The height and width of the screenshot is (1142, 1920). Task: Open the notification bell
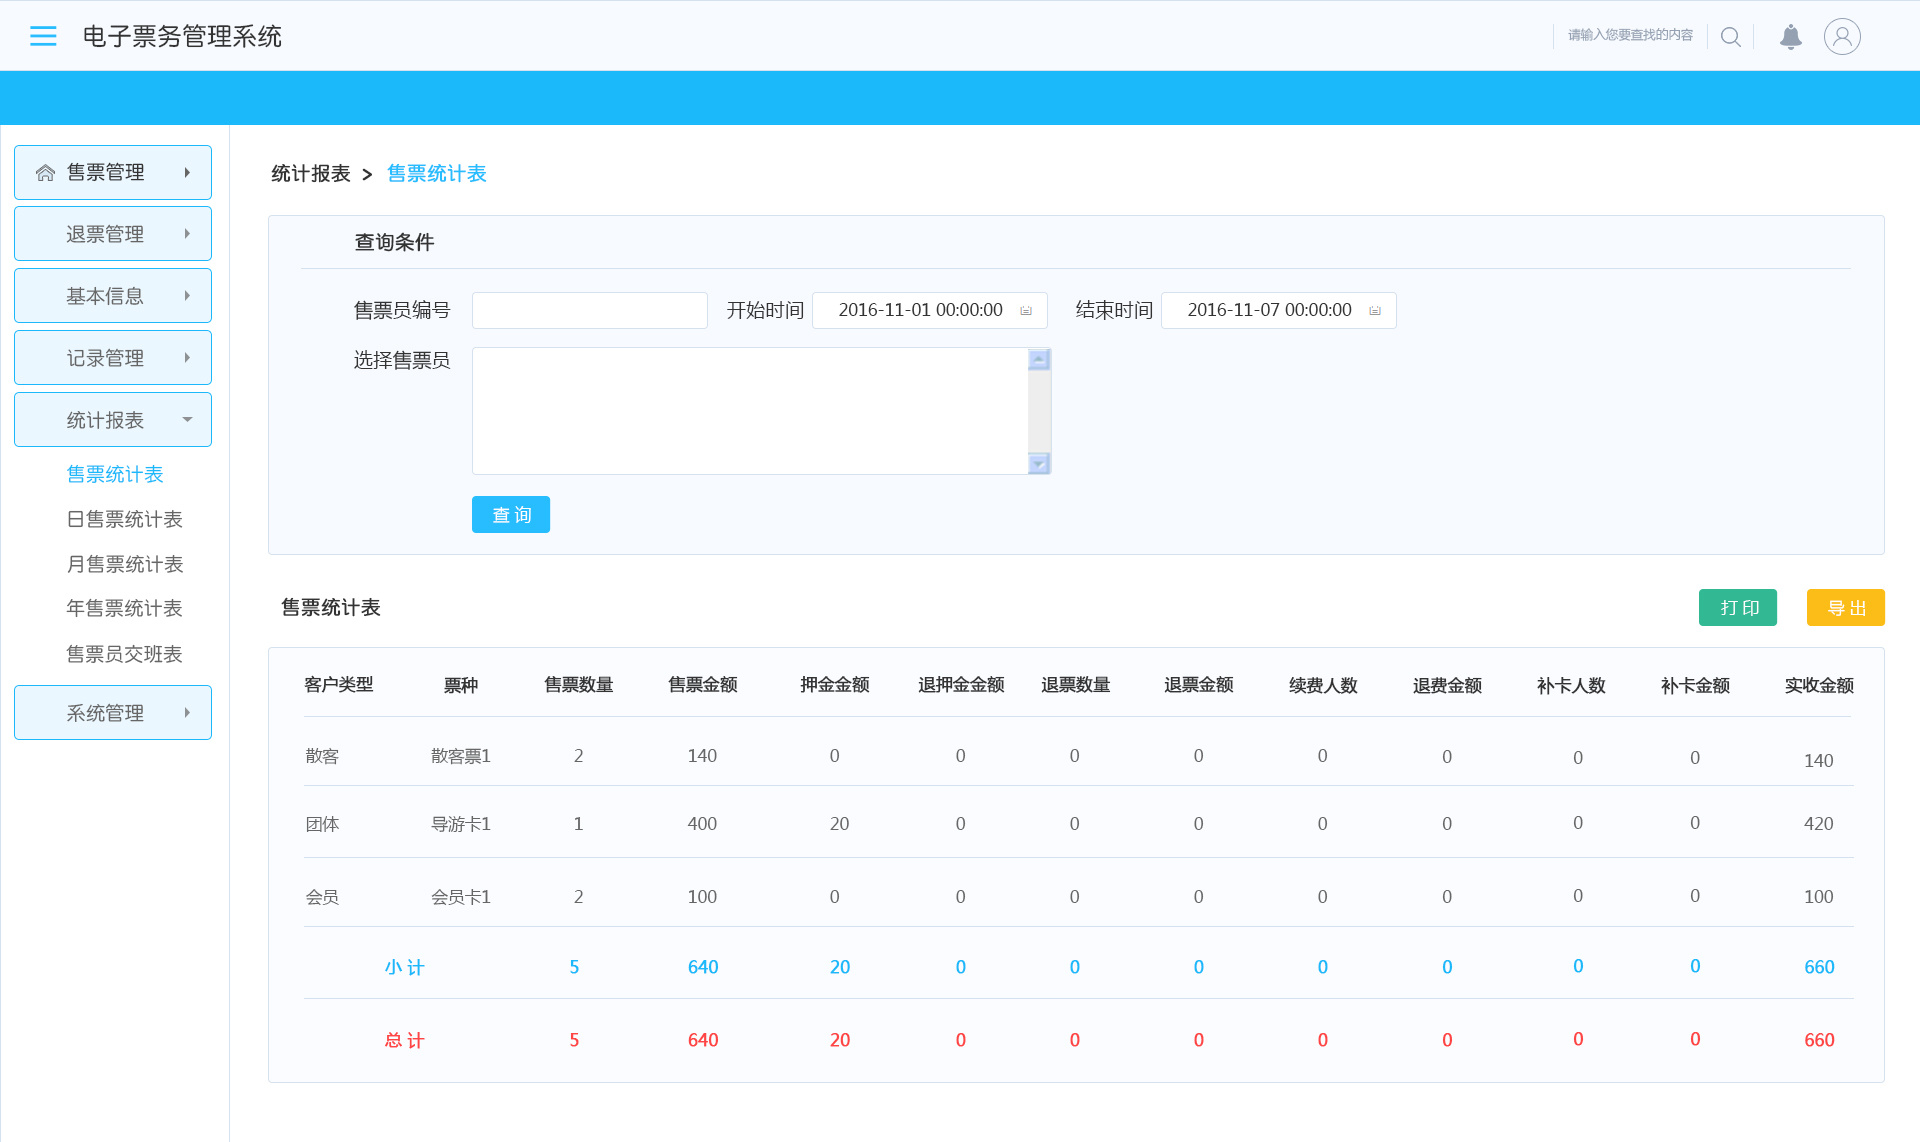click(x=1789, y=36)
